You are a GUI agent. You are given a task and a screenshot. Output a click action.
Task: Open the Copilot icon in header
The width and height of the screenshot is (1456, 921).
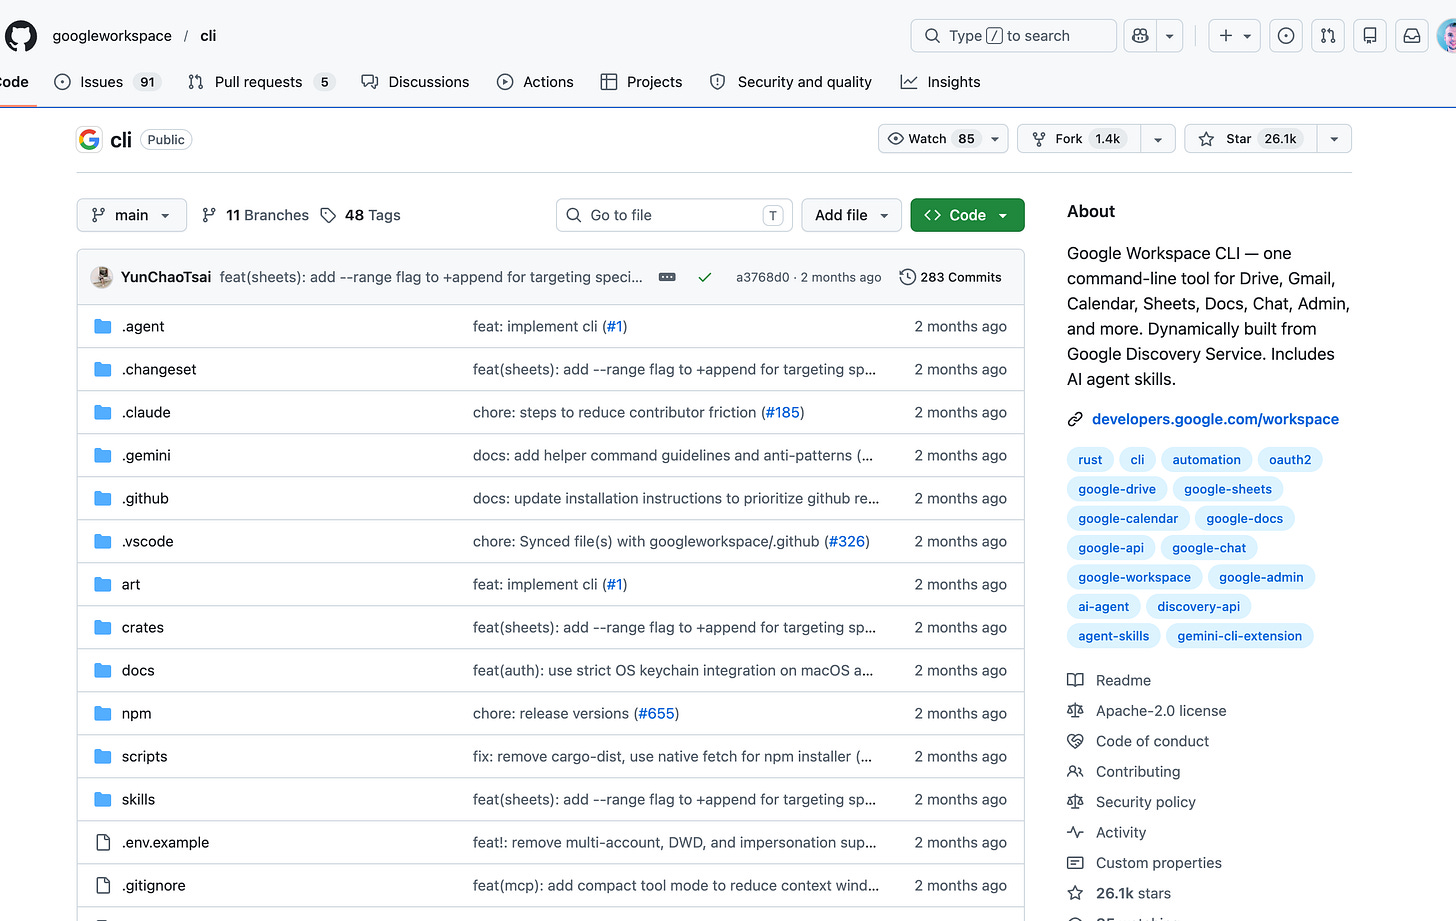pyautogui.click(x=1140, y=36)
